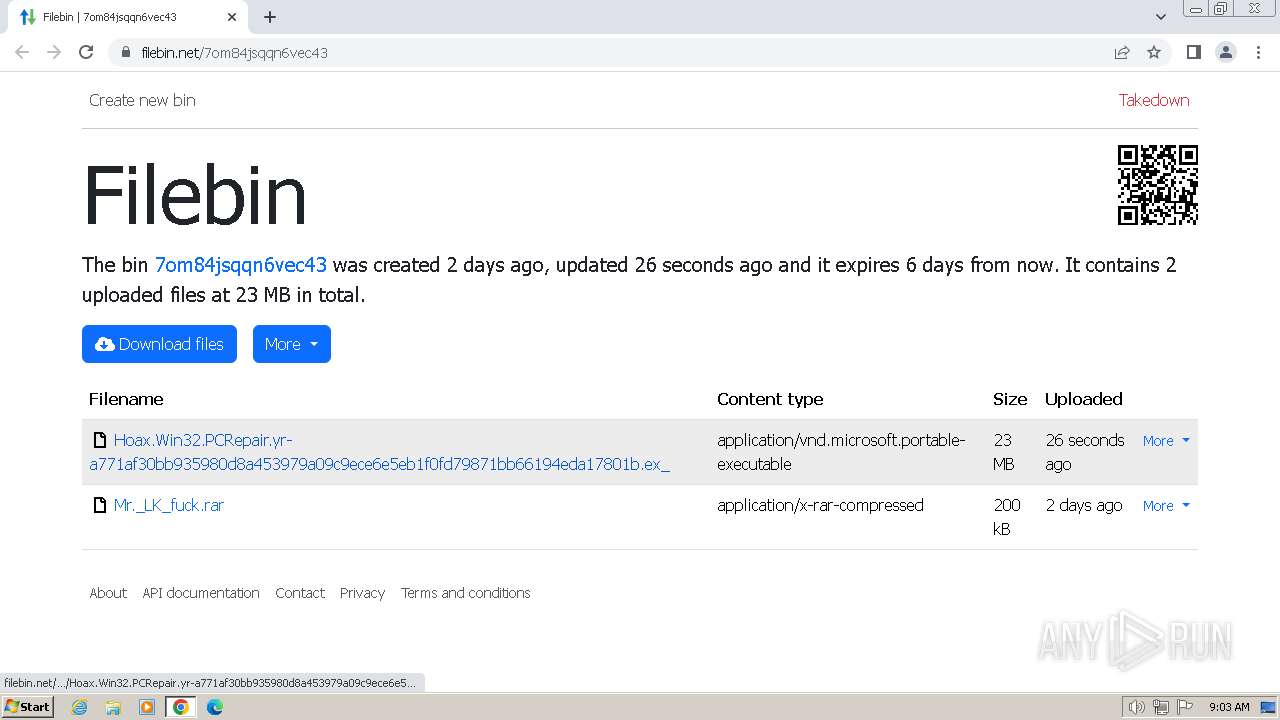Open Terms and conditions link
This screenshot has height=720, width=1280.
pyautogui.click(x=466, y=593)
